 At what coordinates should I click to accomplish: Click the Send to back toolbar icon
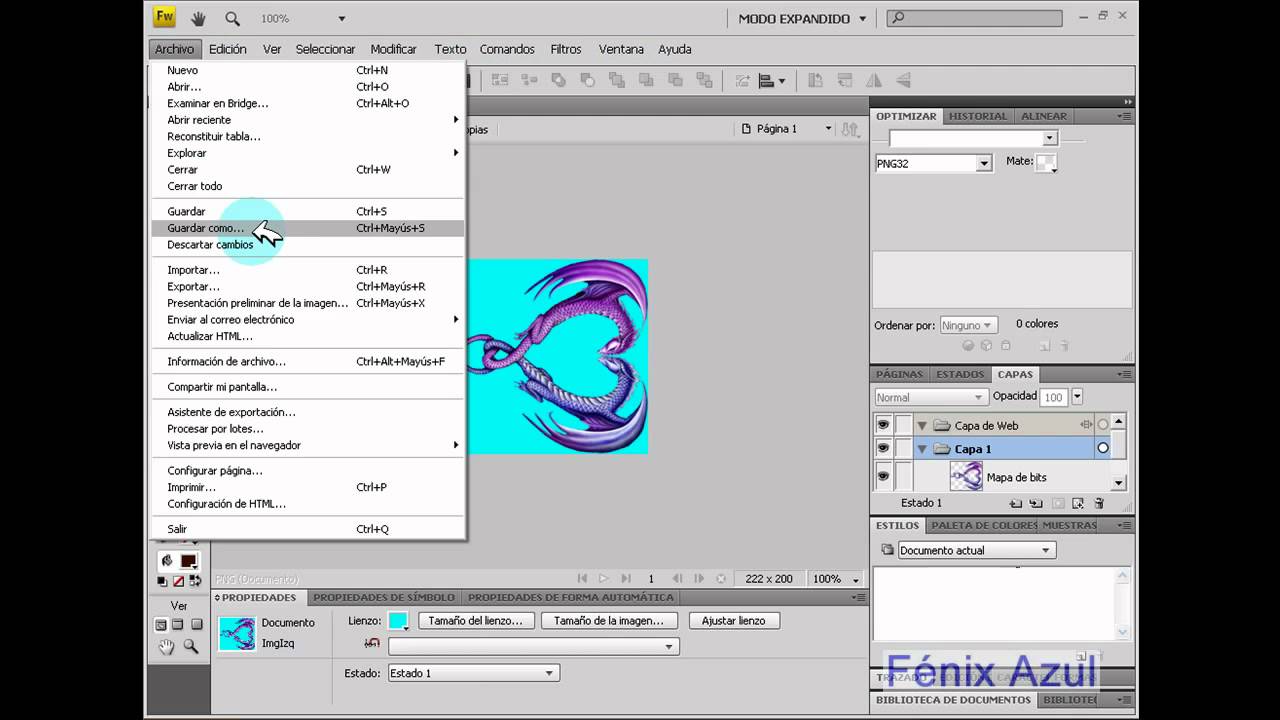(x=704, y=80)
